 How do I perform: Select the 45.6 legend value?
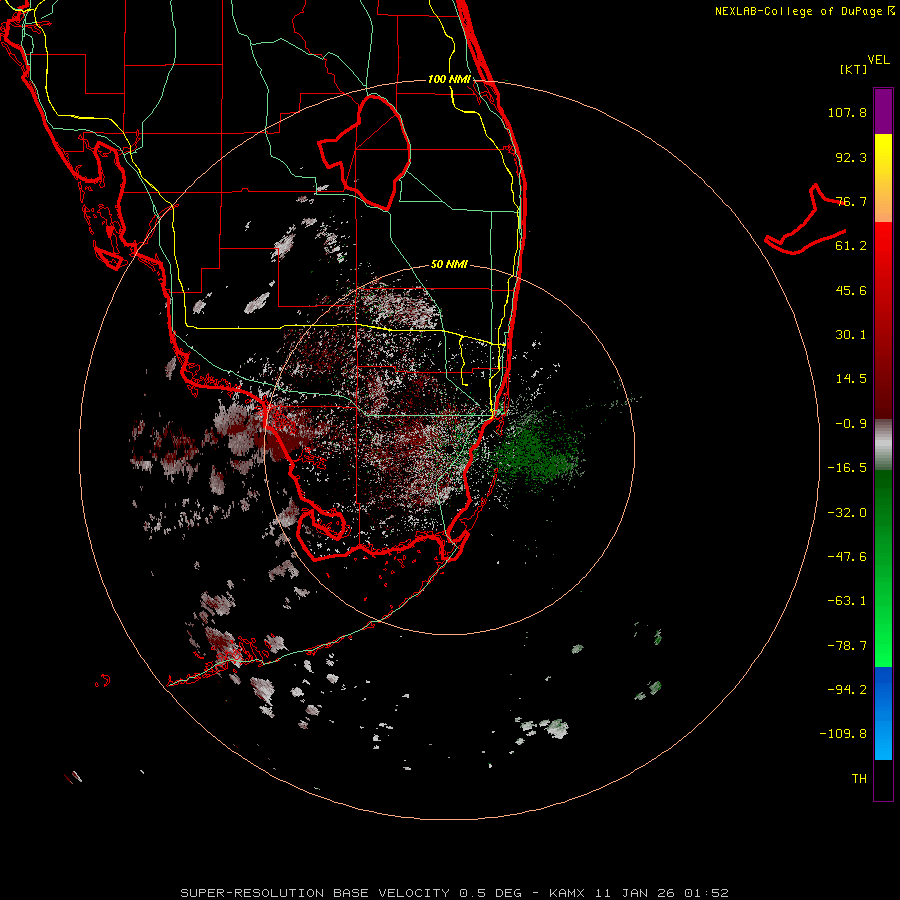851,290
